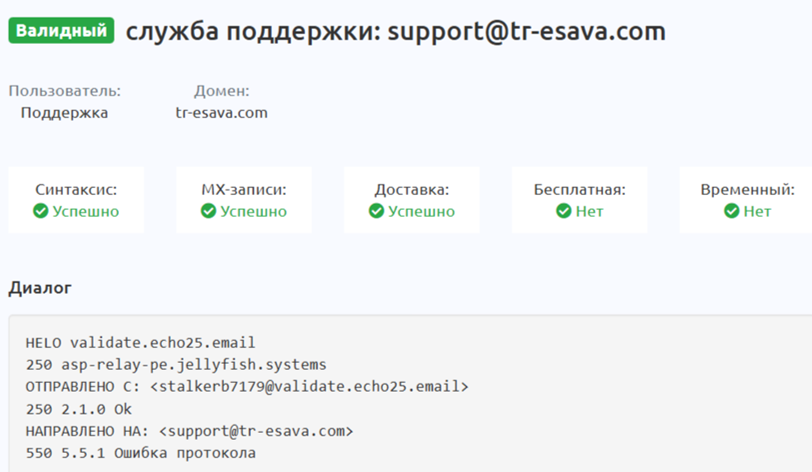
Task: Select the Доставка result card label
Action: (x=412, y=189)
